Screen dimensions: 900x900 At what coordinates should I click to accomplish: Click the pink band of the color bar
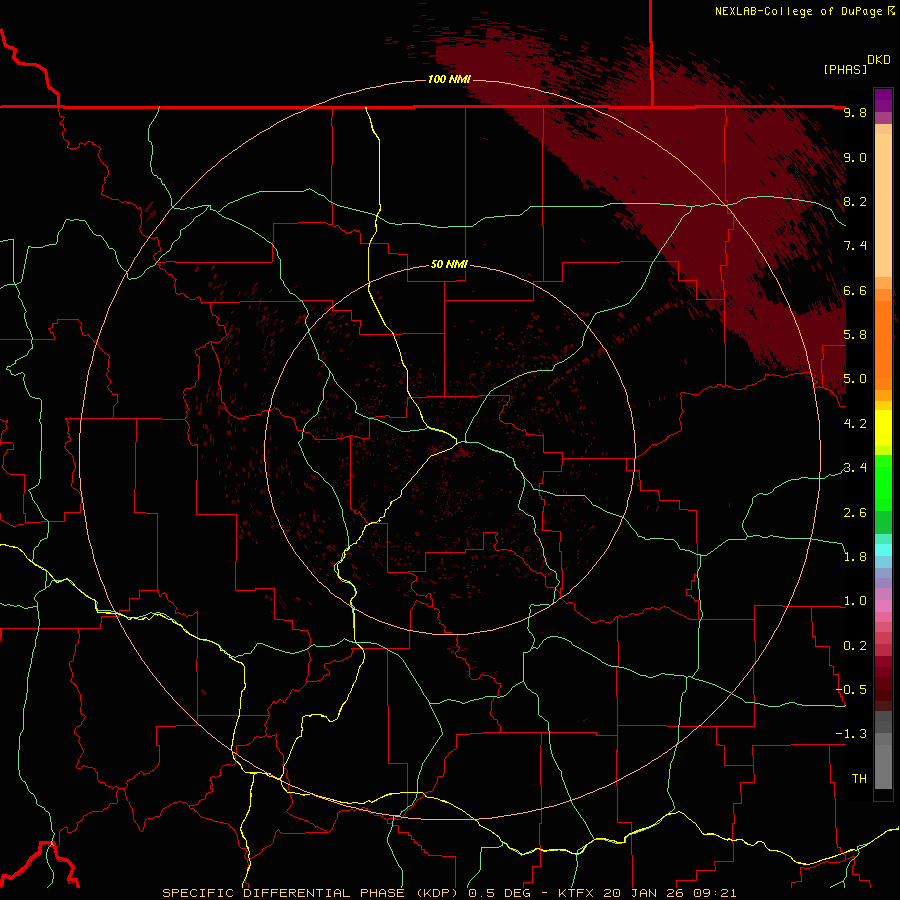tap(883, 606)
